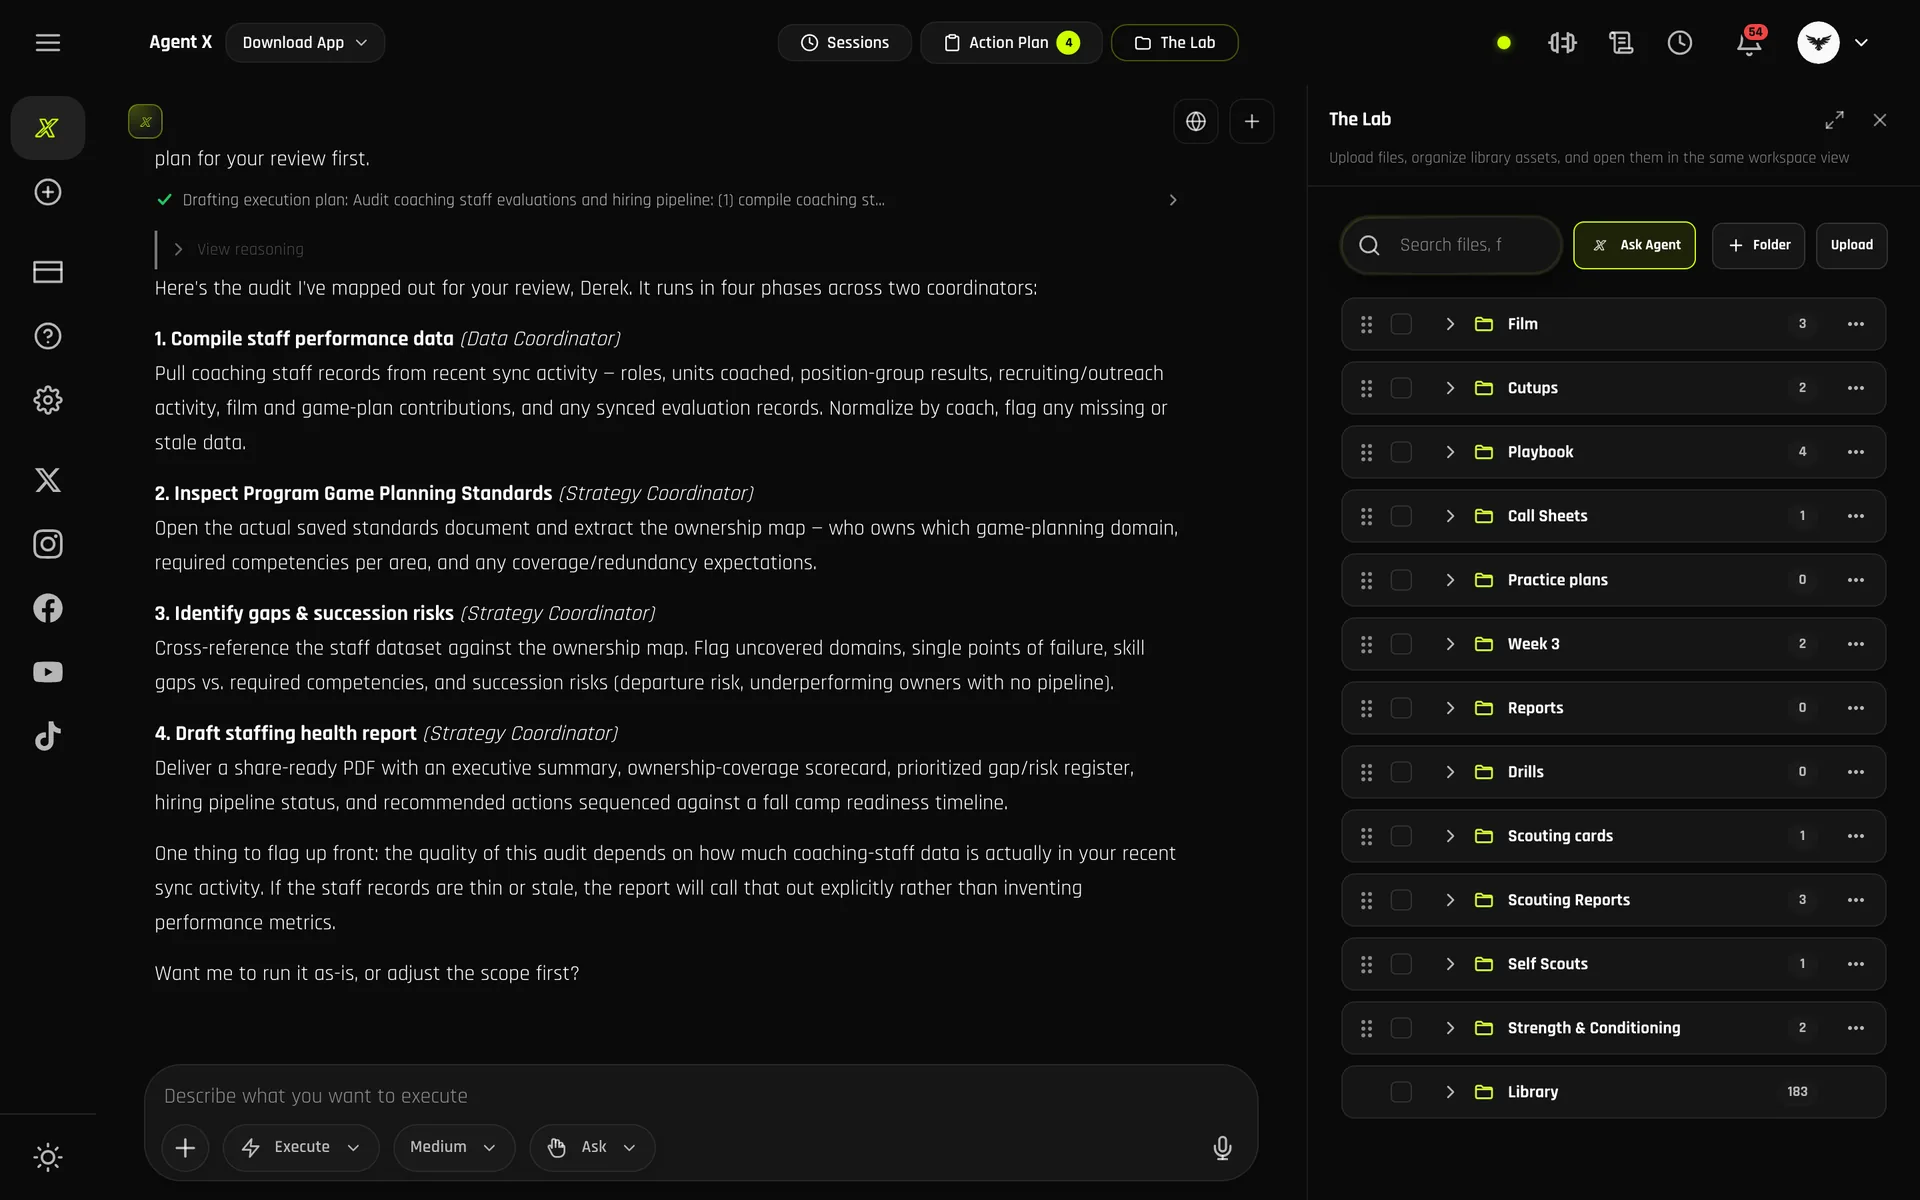Click the Upload button

(x=1851, y=245)
